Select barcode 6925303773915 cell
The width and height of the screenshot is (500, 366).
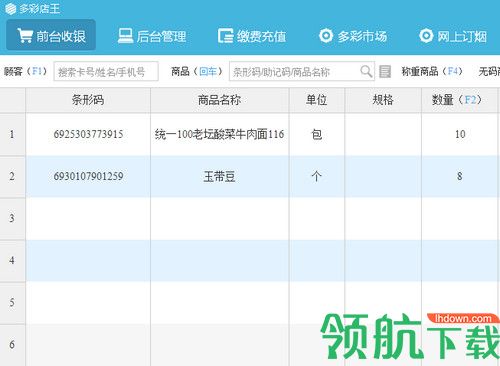click(x=88, y=134)
